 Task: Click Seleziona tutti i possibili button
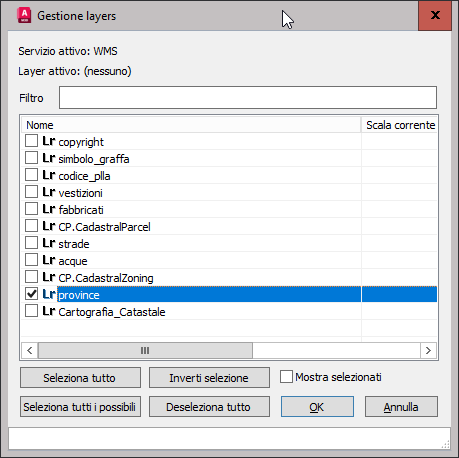[x=80, y=407]
